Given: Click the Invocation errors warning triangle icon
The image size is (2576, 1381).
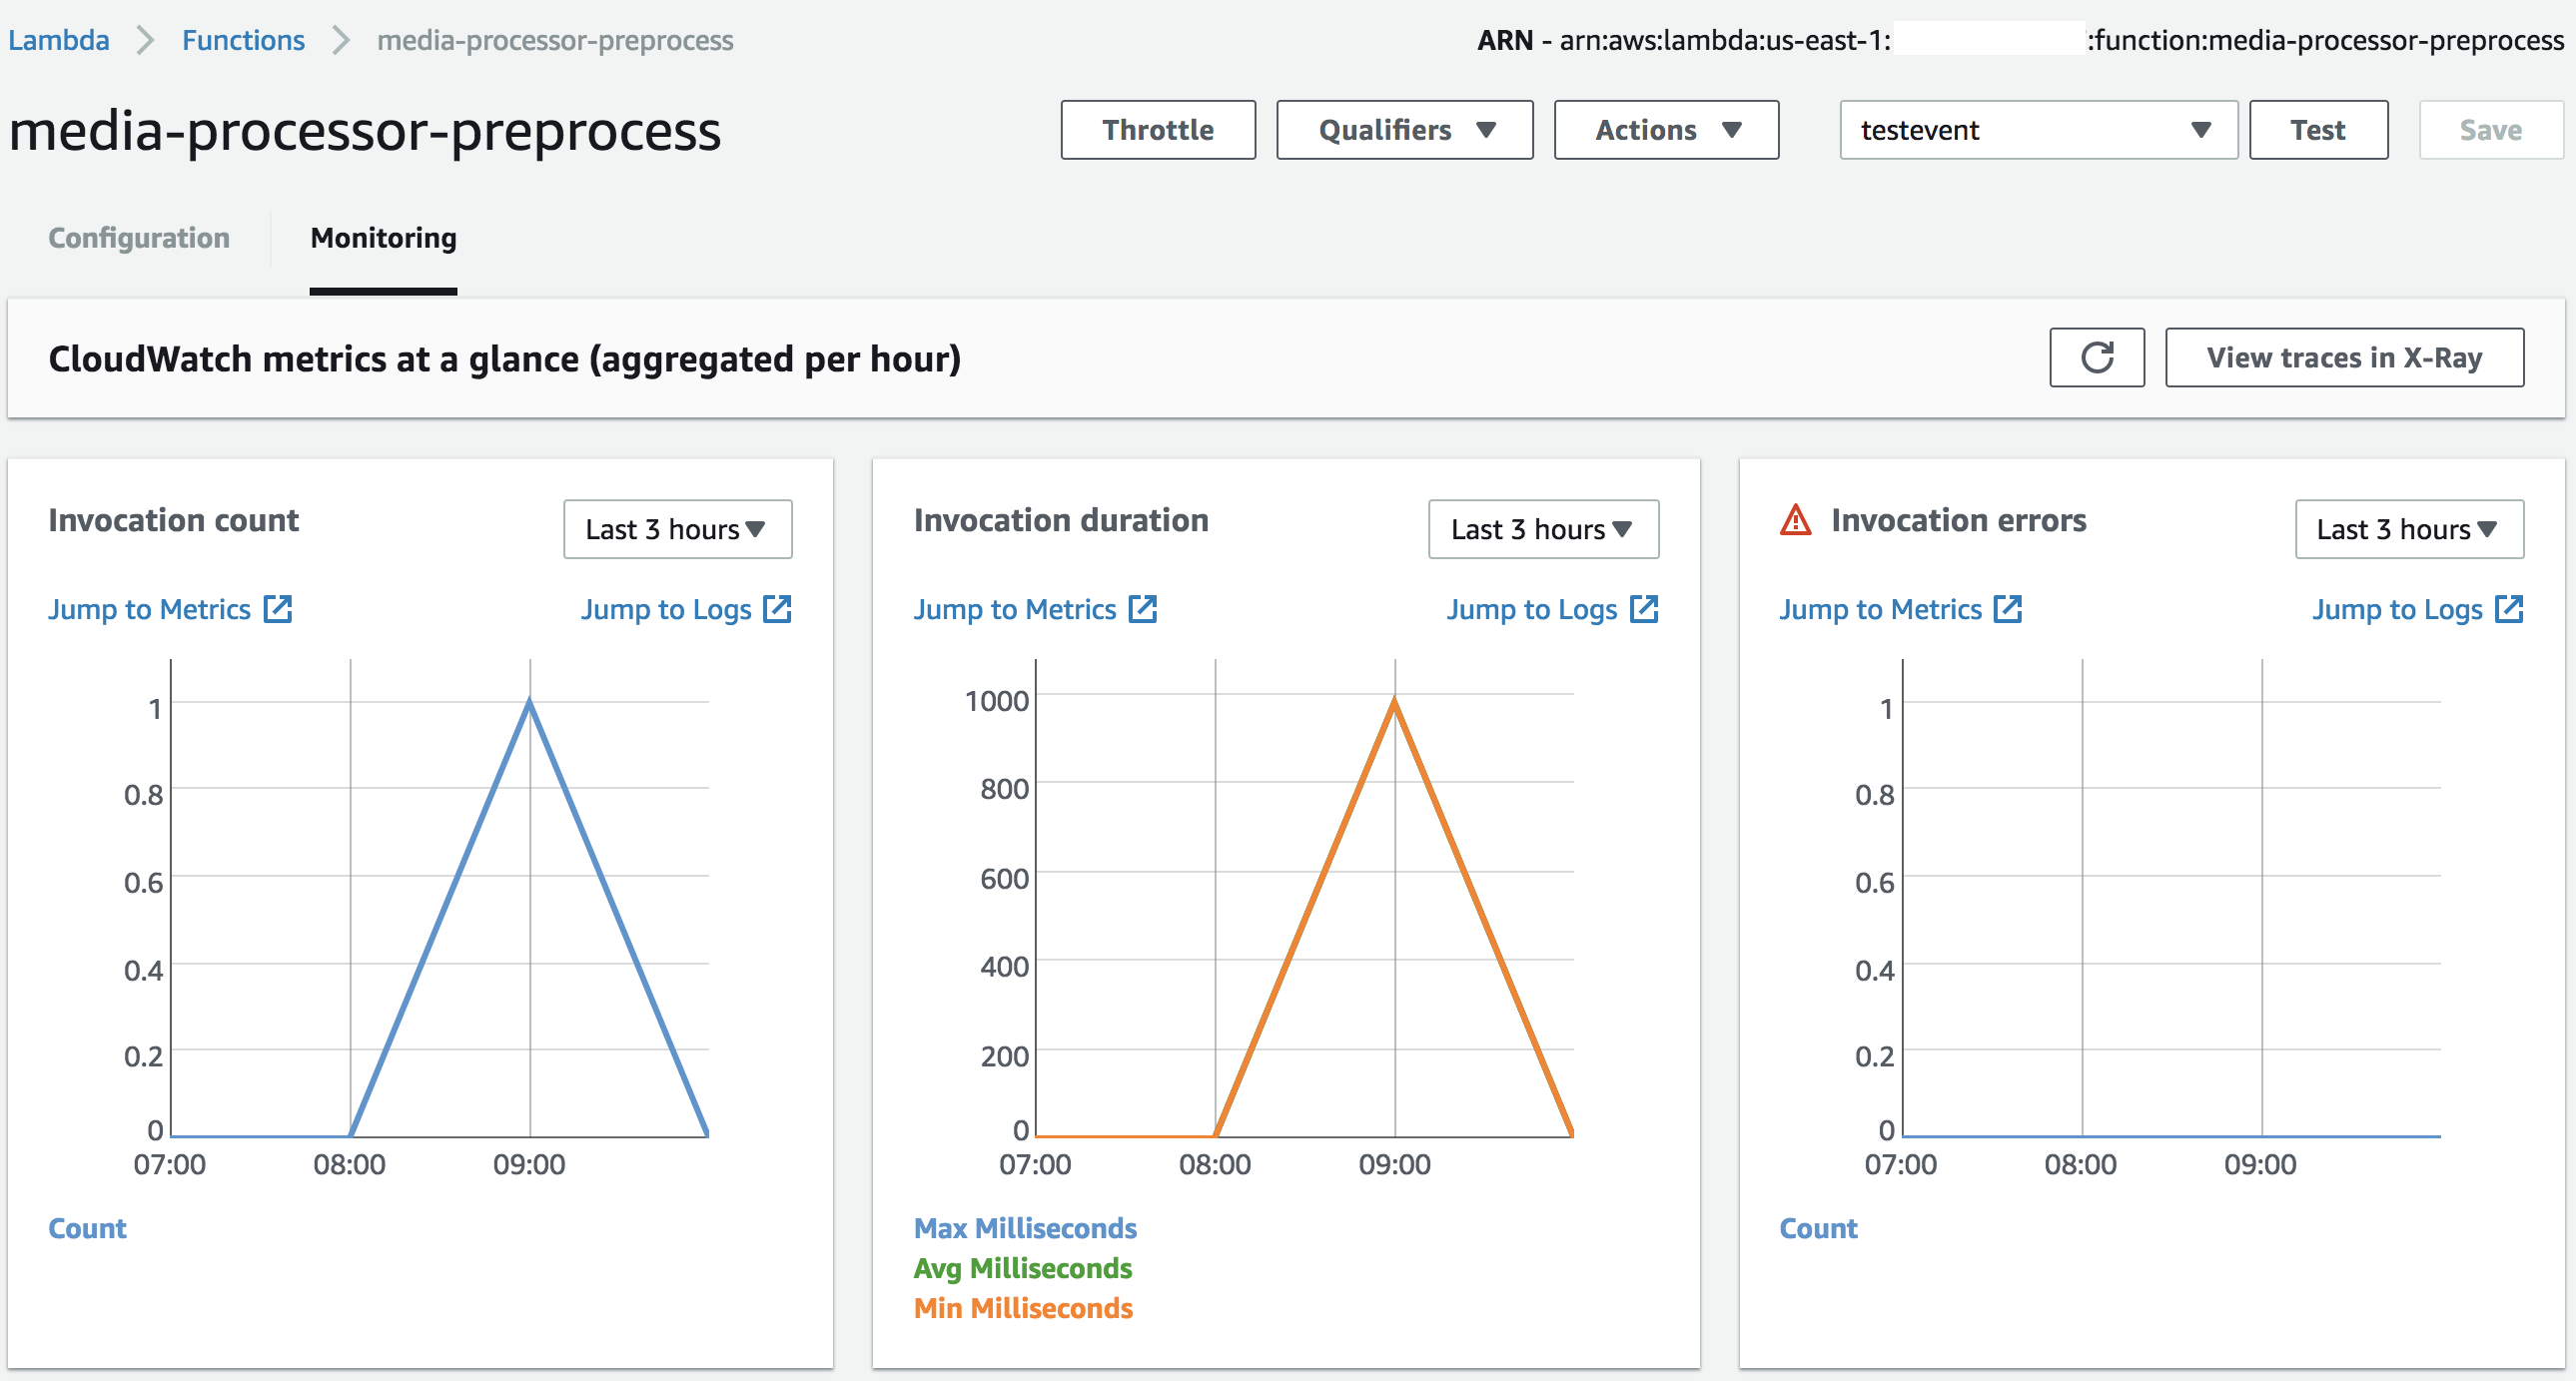Looking at the screenshot, I should pyautogui.click(x=1795, y=520).
